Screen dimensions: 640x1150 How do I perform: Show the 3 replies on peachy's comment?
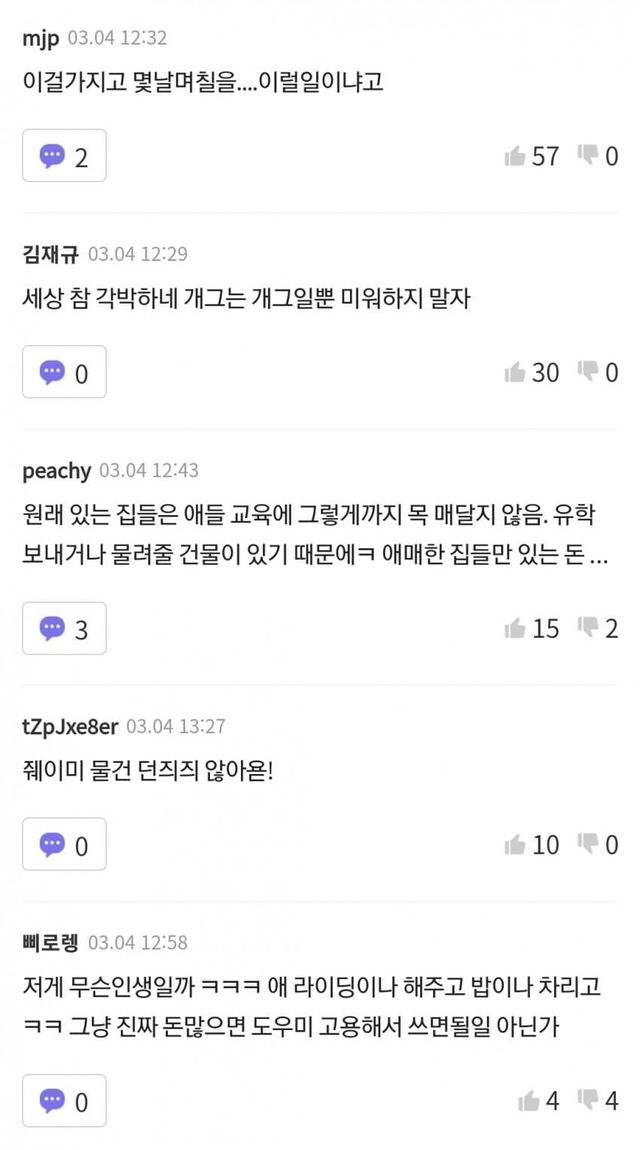coord(64,628)
